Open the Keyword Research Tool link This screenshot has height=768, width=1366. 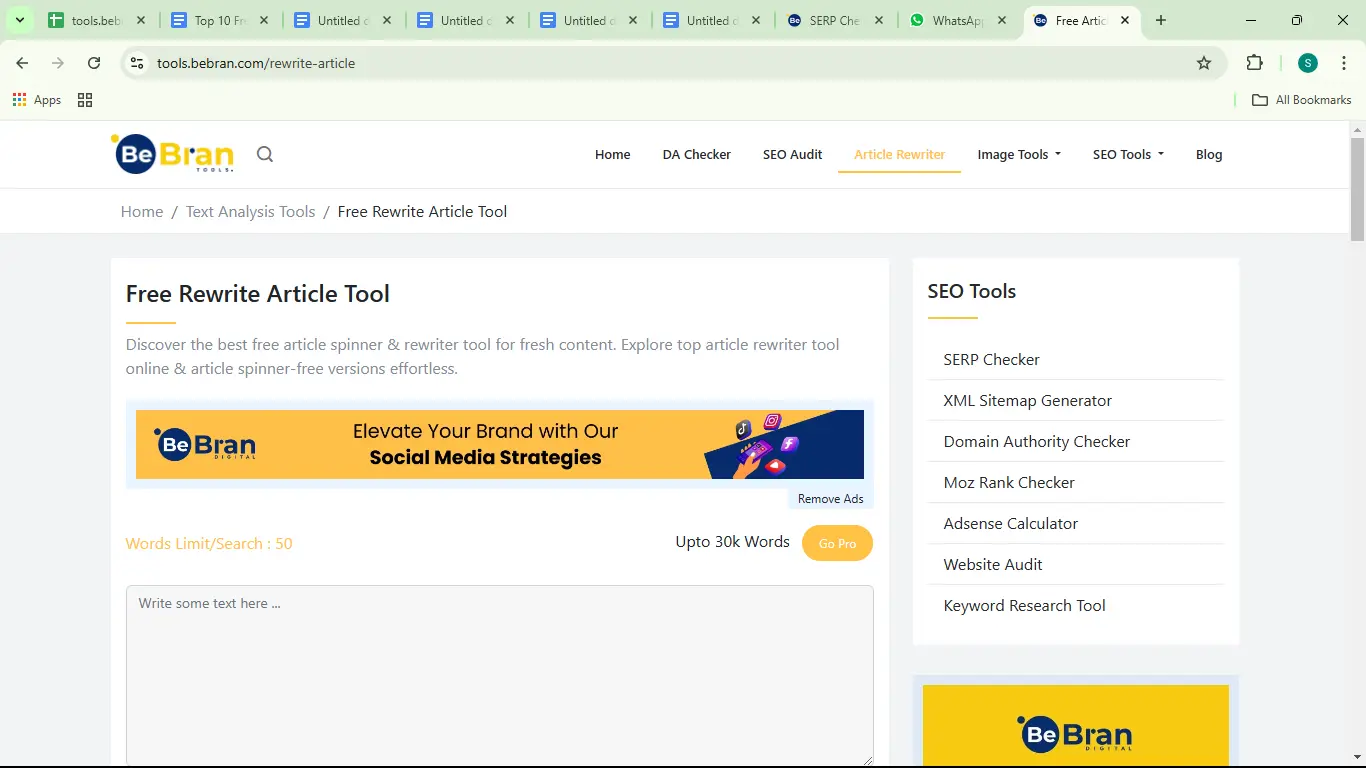pyautogui.click(x=1024, y=605)
